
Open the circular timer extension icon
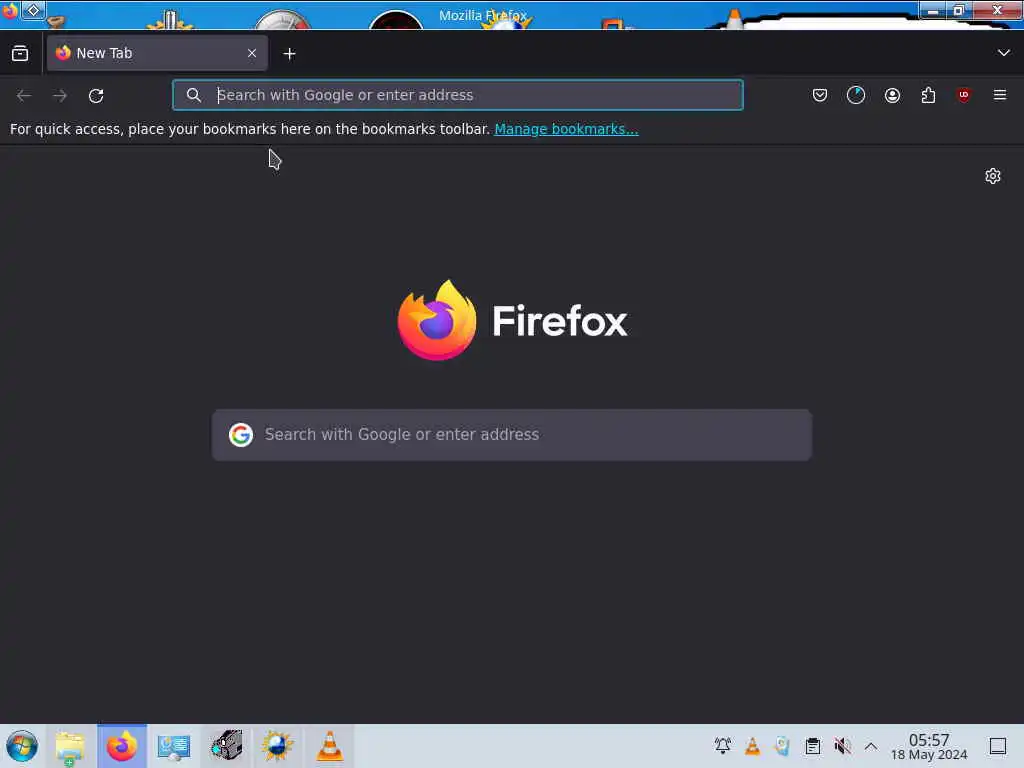point(856,95)
